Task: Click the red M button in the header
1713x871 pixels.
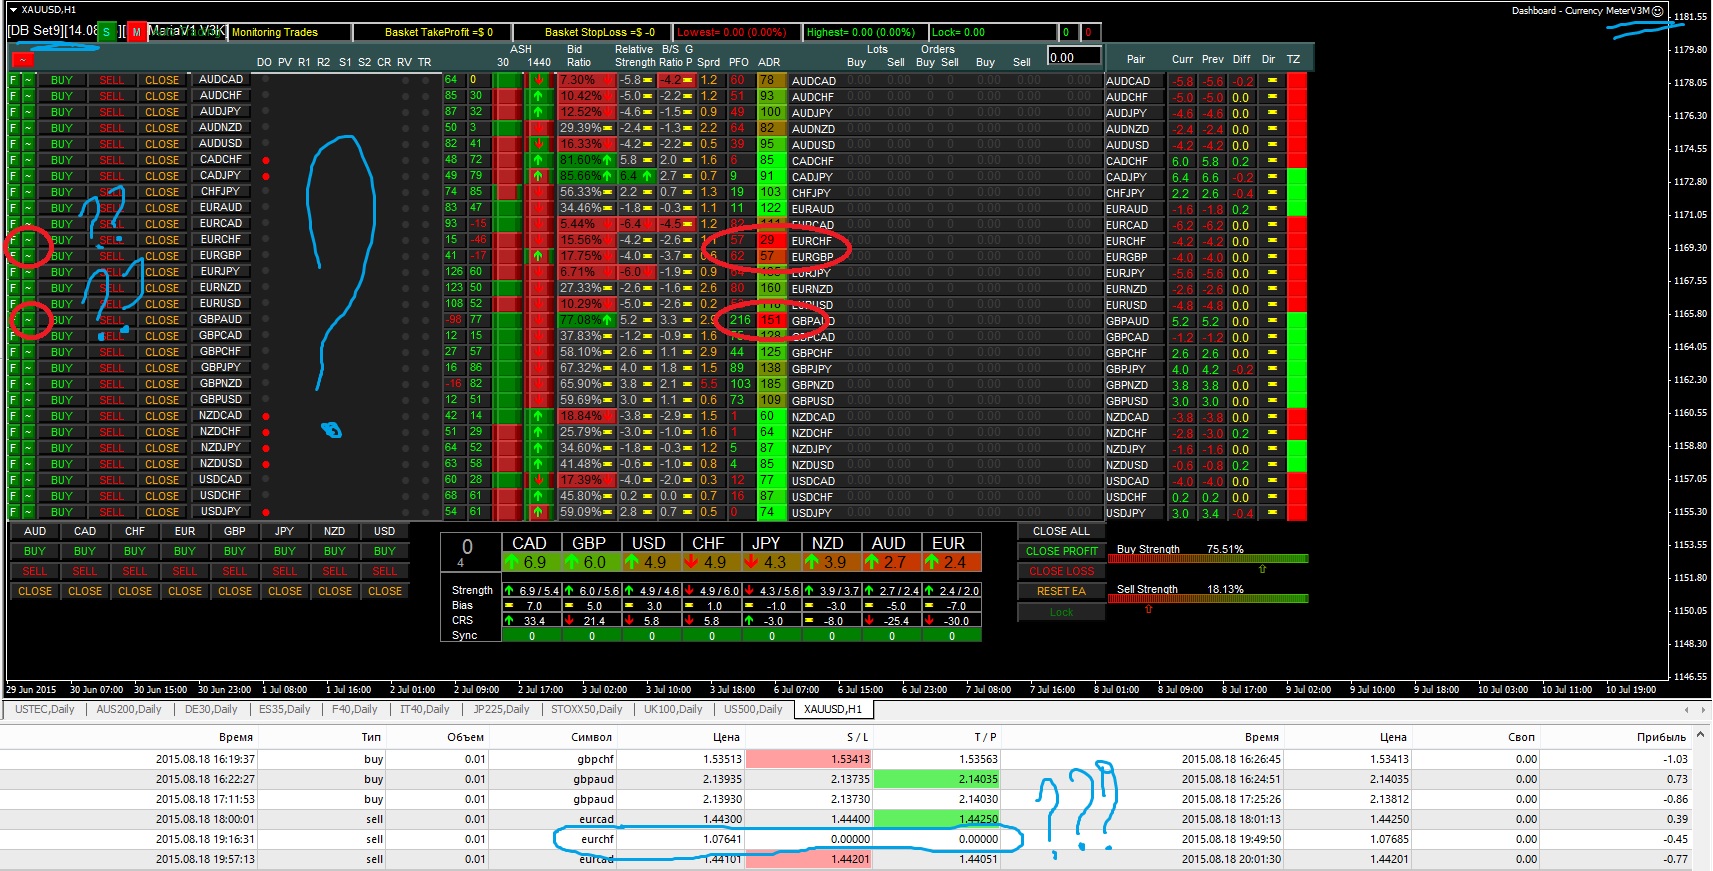Action: click(137, 32)
